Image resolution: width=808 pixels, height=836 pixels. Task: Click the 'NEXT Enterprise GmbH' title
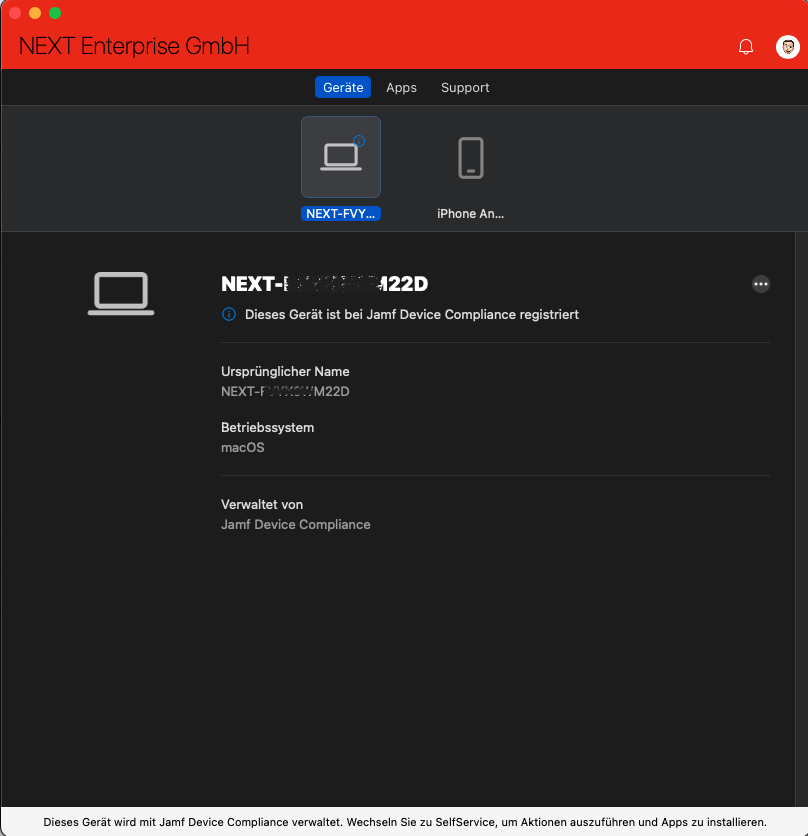pos(134,46)
